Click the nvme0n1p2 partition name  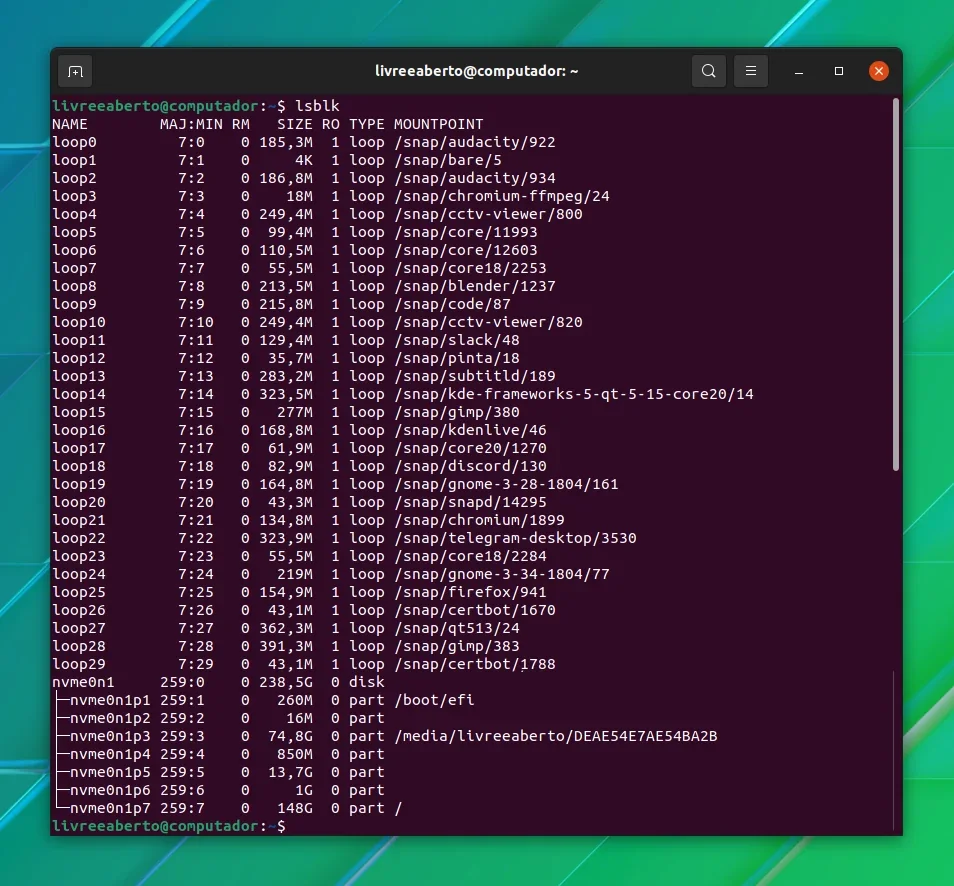coord(110,718)
